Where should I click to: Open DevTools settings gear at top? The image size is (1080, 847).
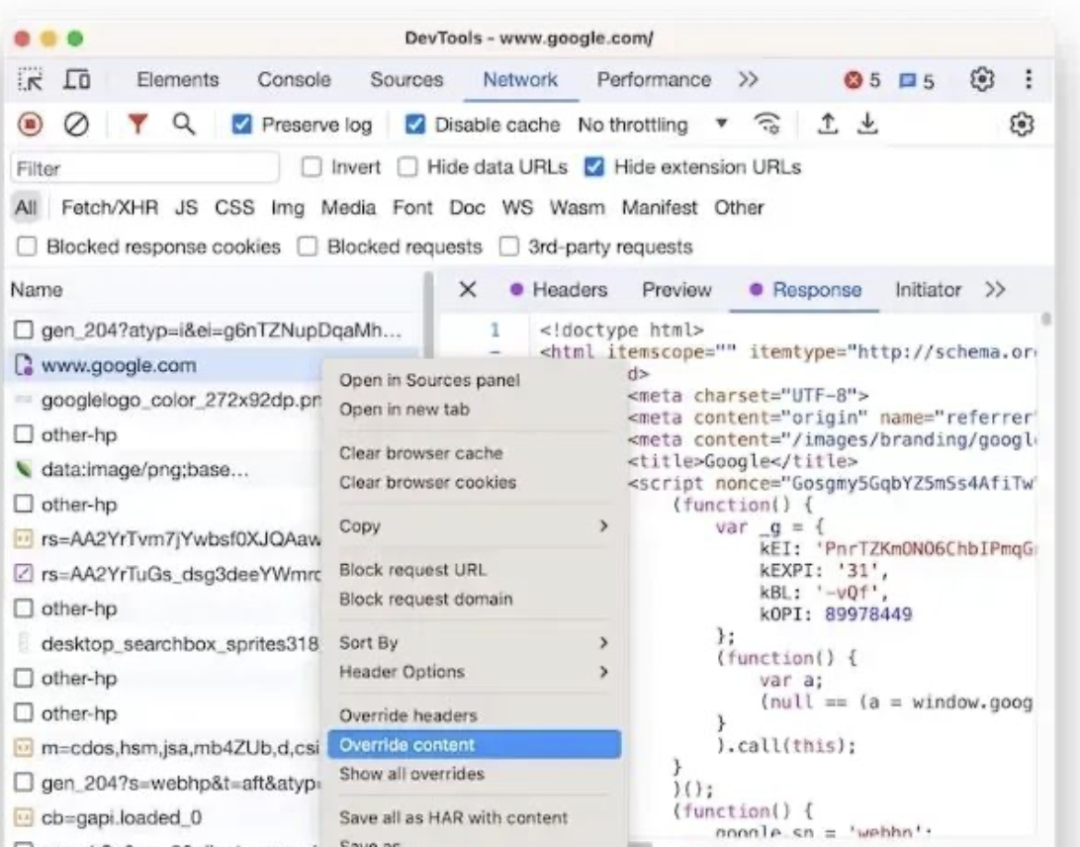(982, 80)
